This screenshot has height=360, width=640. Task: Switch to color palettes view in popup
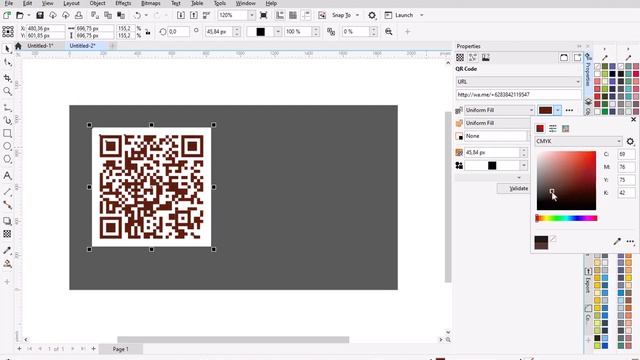tap(565, 129)
